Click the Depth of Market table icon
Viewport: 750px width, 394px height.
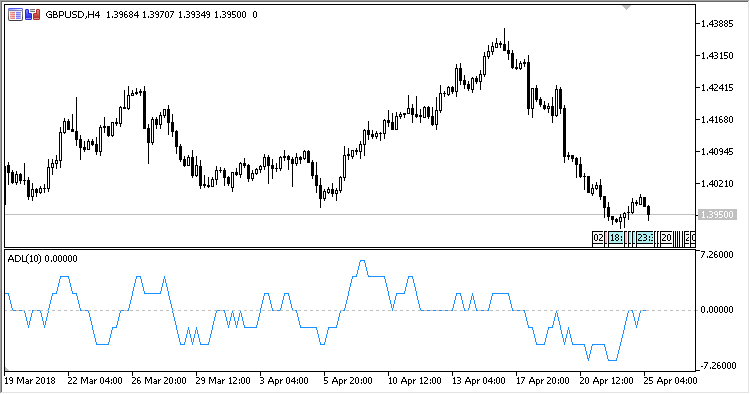15,15
